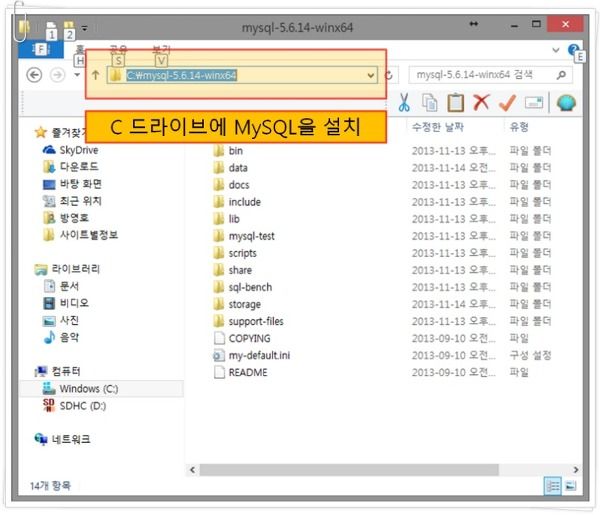Image resolution: width=600 pixels, height=515 pixels.
Task: Click the address bar path C:\mysql-5.6.14-winx64
Action: 181,75
